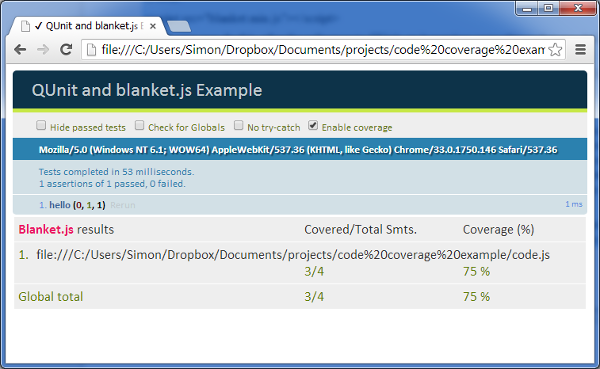Expand the code.js coverage file row
The width and height of the screenshot is (600, 369).
click(293, 255)
